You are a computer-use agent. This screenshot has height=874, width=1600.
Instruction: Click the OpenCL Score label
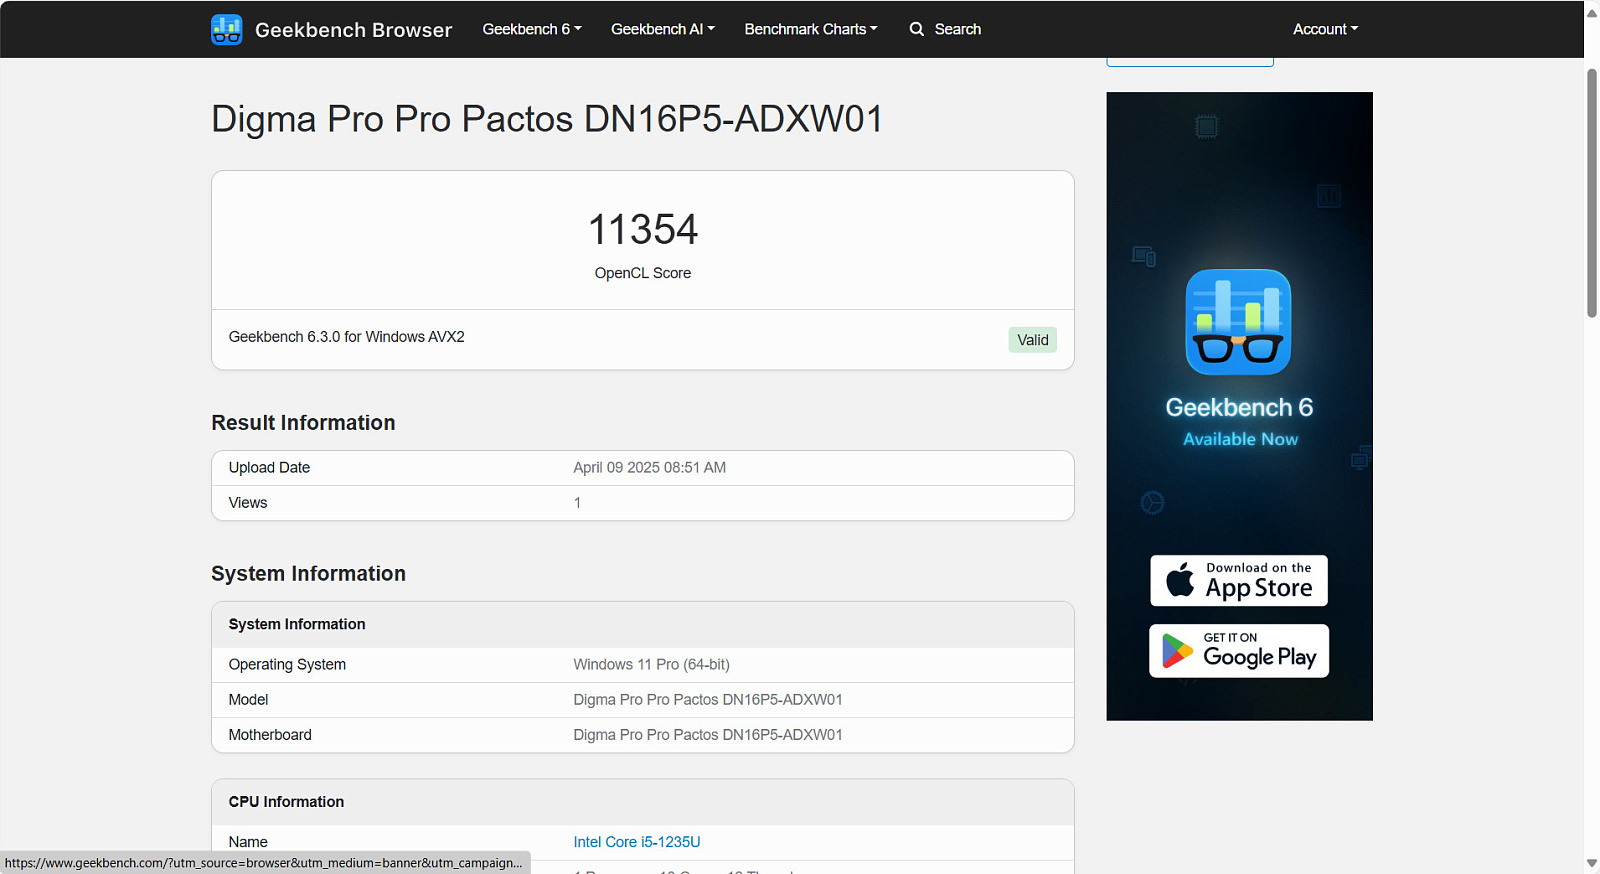point(643,273)
